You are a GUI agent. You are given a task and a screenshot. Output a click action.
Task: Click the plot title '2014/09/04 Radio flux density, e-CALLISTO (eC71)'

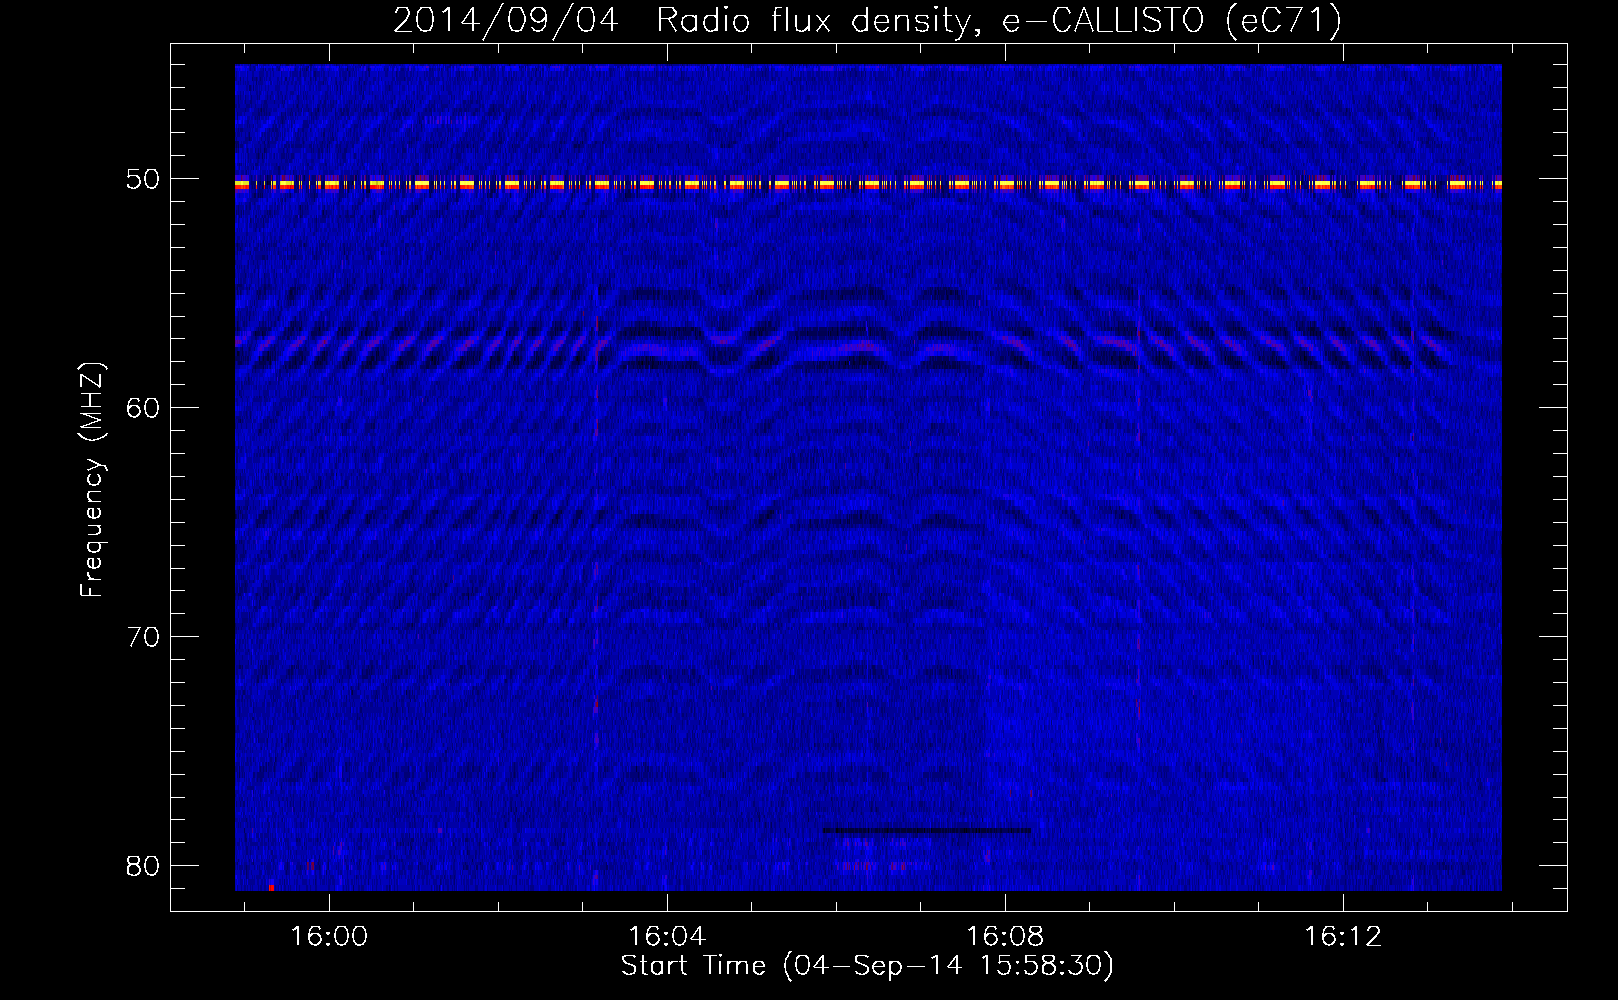coord(867,20)
